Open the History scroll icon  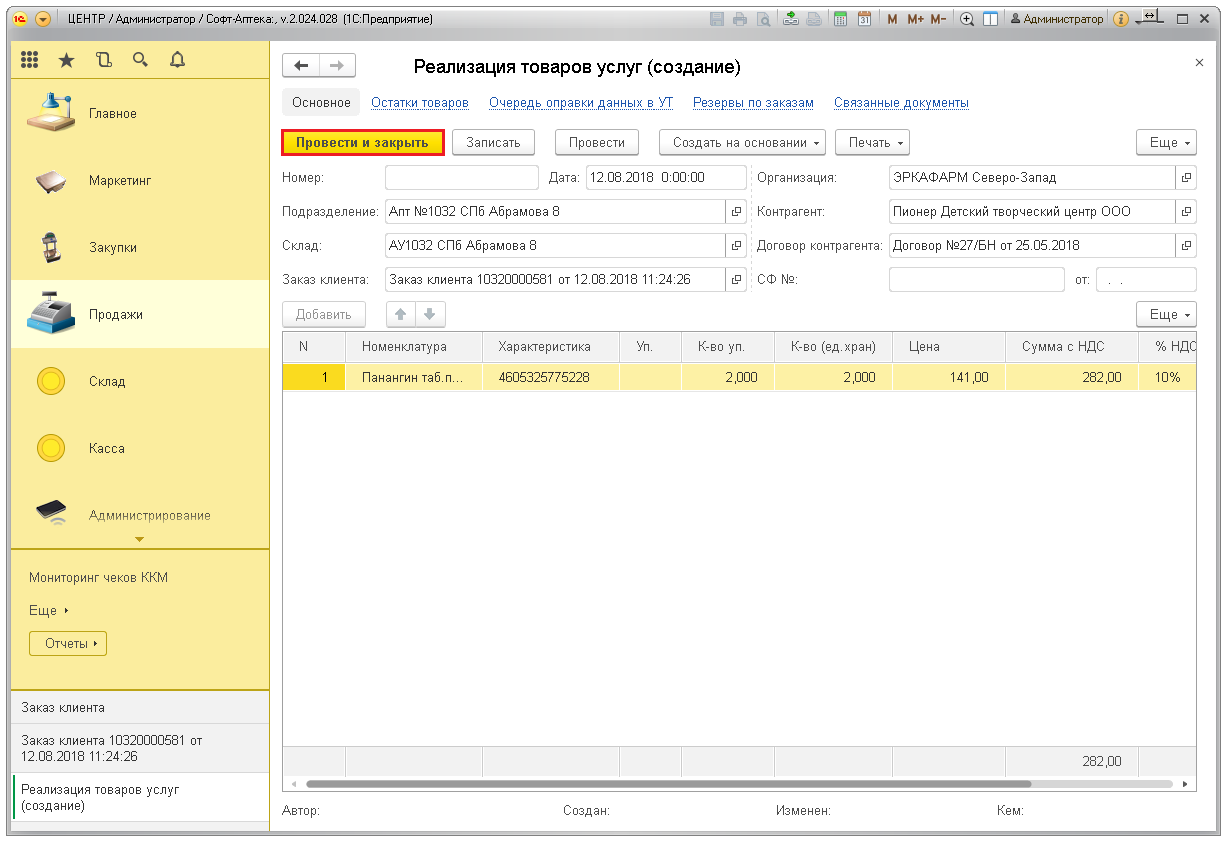pyautogui.click(x=104, y=60)
